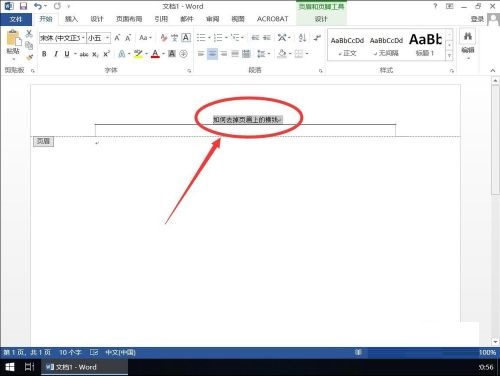Click the Enclose Characters circle icon
Viewport: 500px width, 376px height.
183,54
